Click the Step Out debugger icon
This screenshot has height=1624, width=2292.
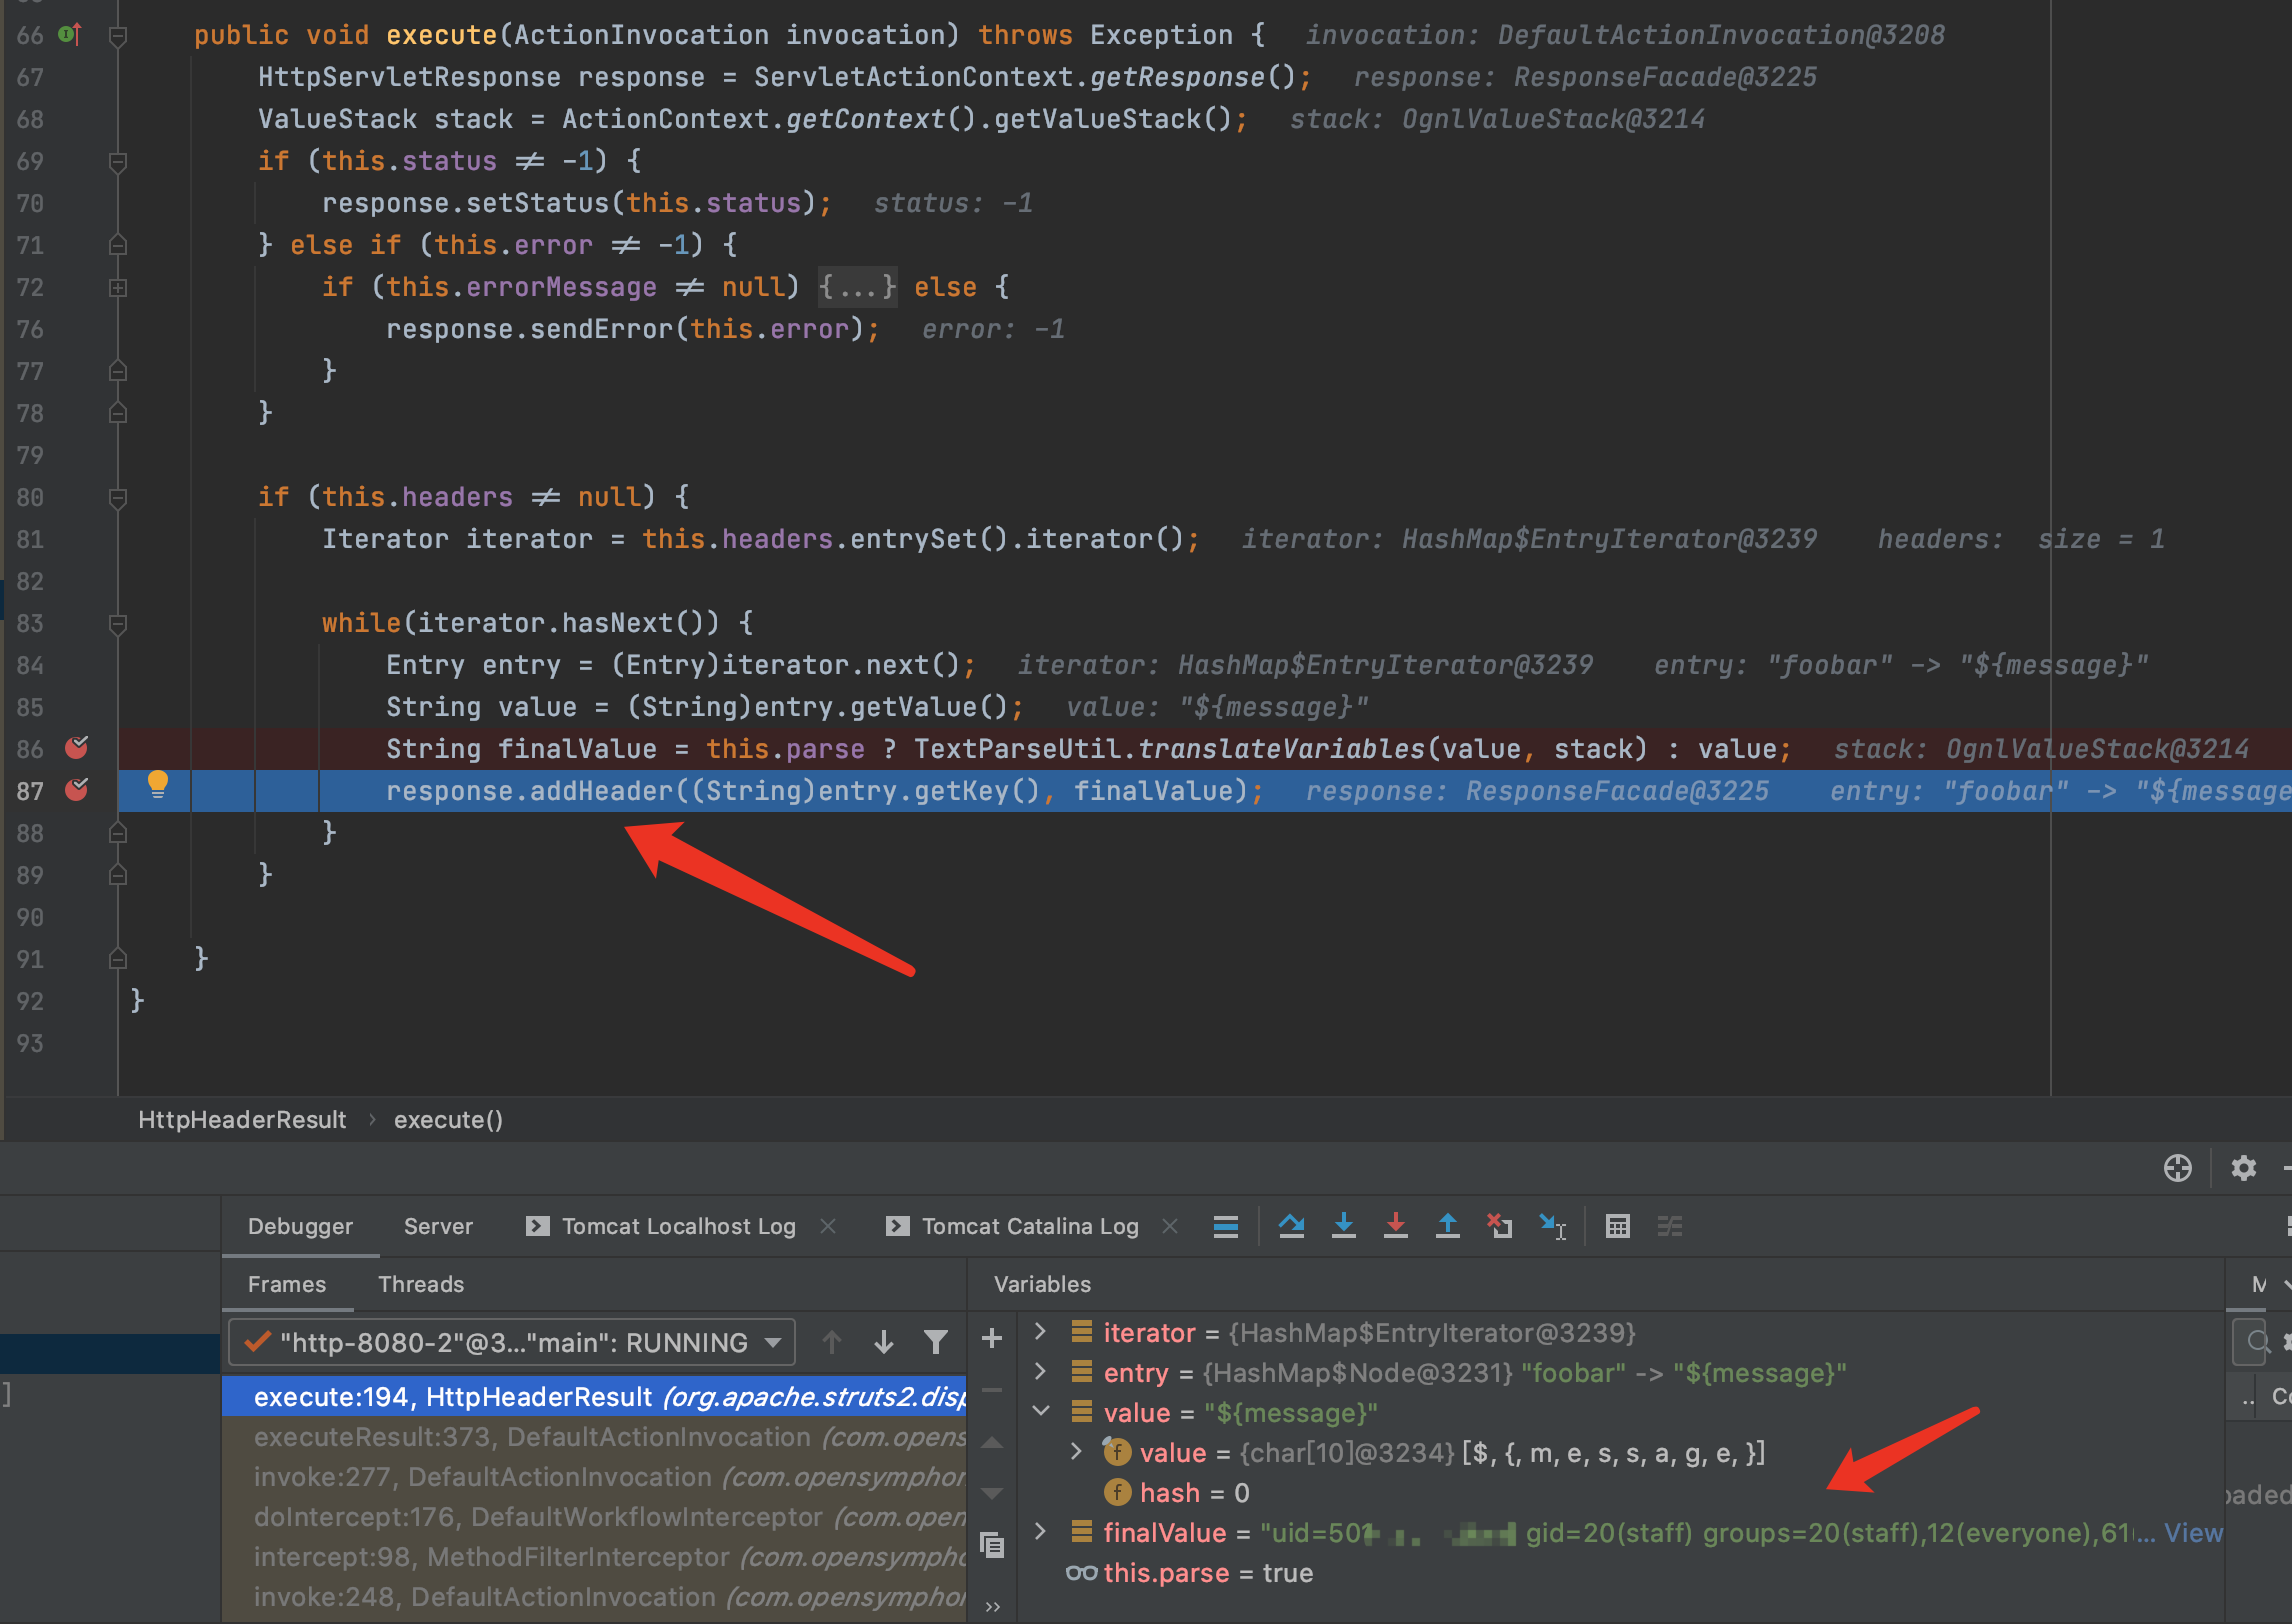click(1447, 1226)
